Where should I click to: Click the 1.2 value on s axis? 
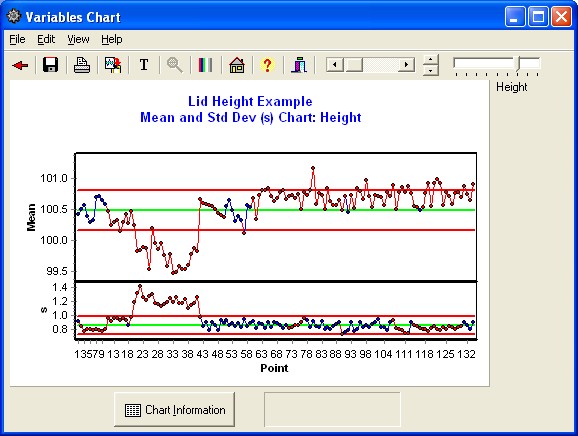tap(60, 301)
